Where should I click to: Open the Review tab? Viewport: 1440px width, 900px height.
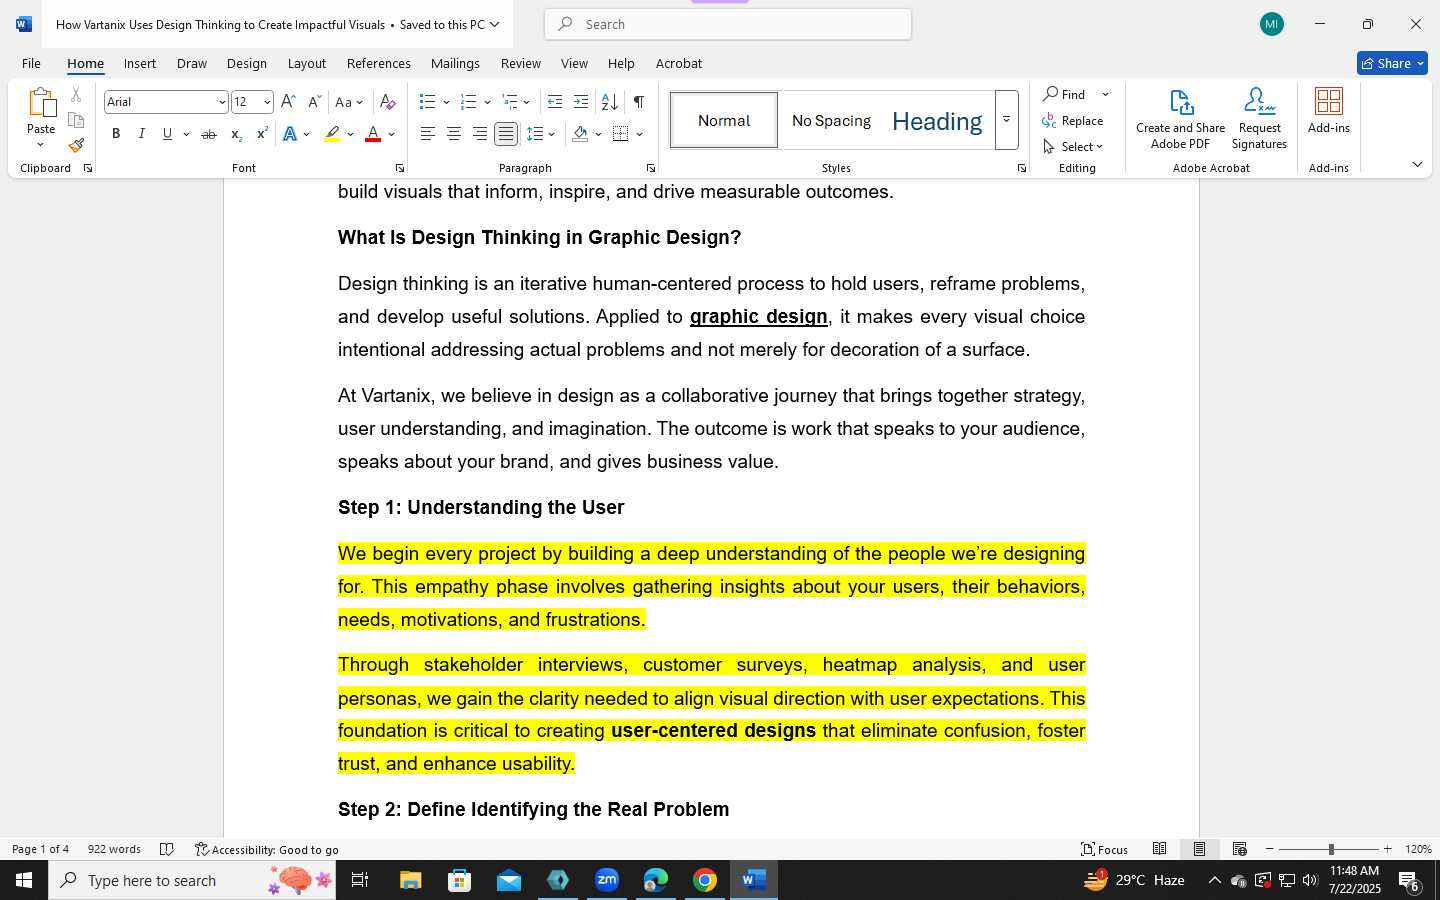[x=521, y=63]
